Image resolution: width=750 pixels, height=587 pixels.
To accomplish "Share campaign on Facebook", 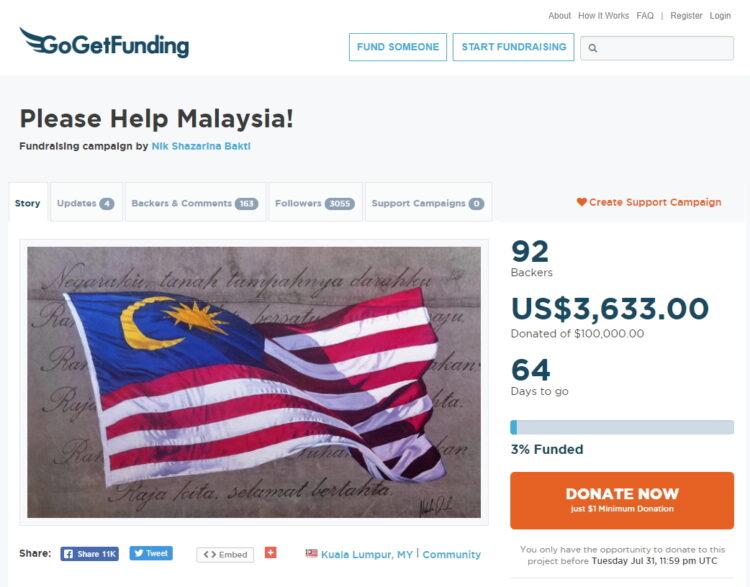I will [89, 554].
